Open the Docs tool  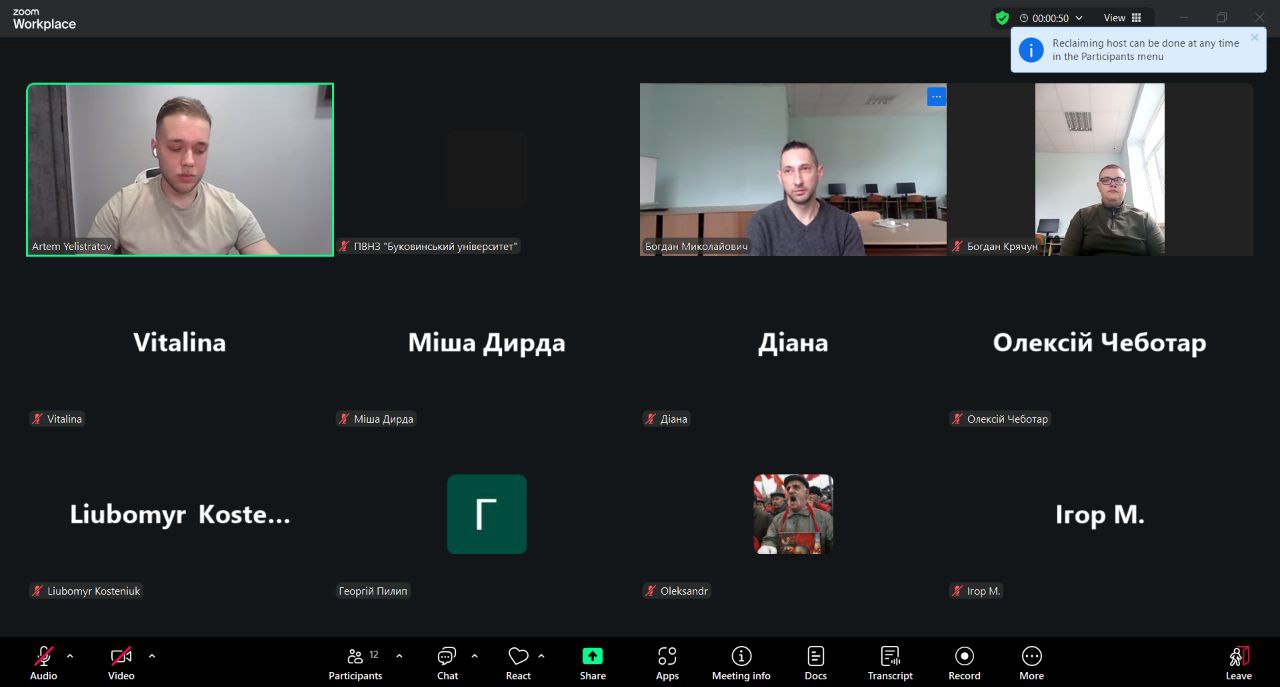(815, 662)
